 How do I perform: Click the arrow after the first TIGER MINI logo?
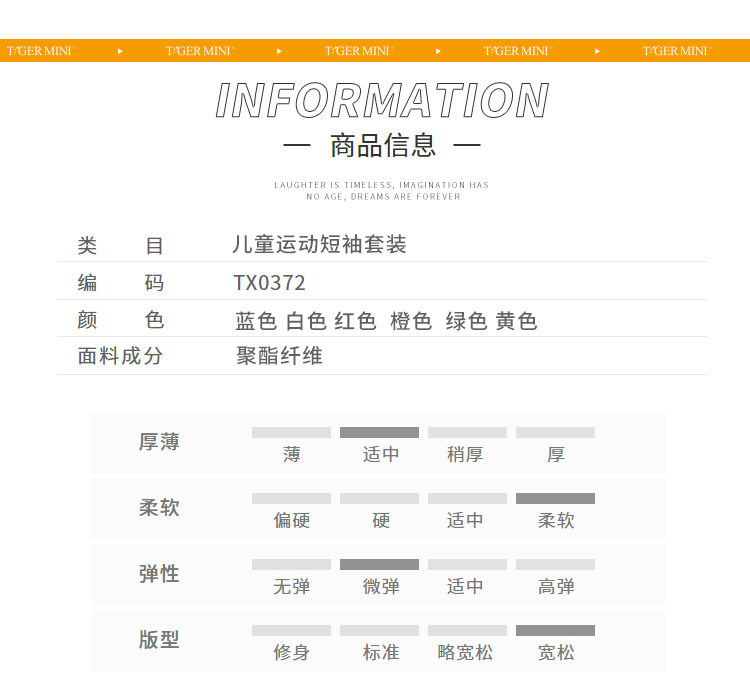click(x=120, y=51)
